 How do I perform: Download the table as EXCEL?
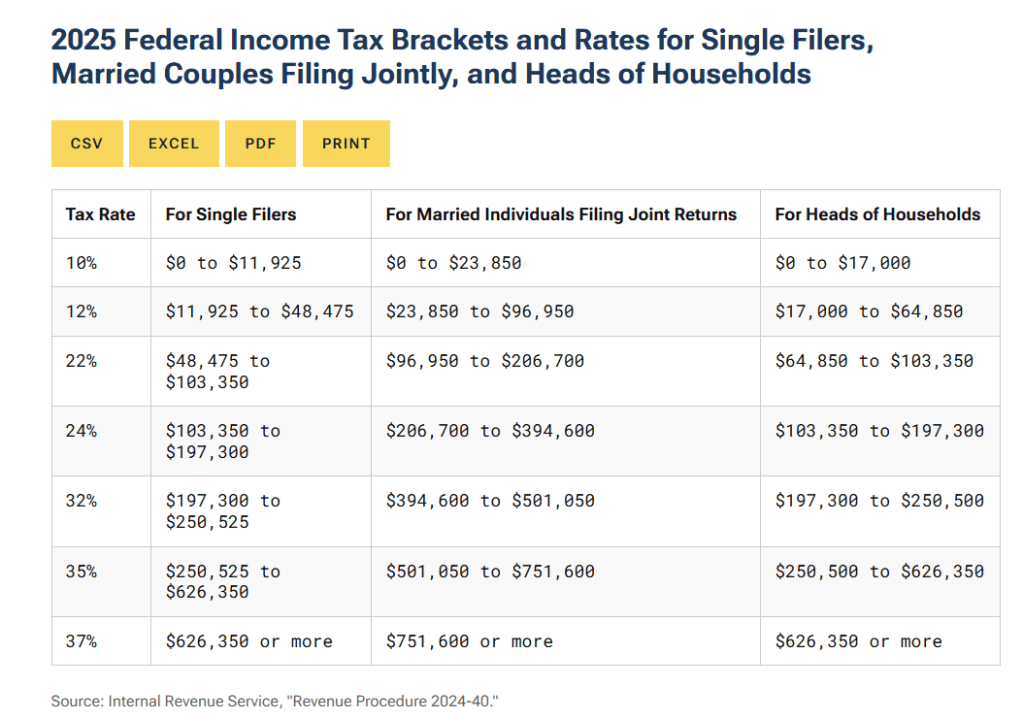[174, 144]
